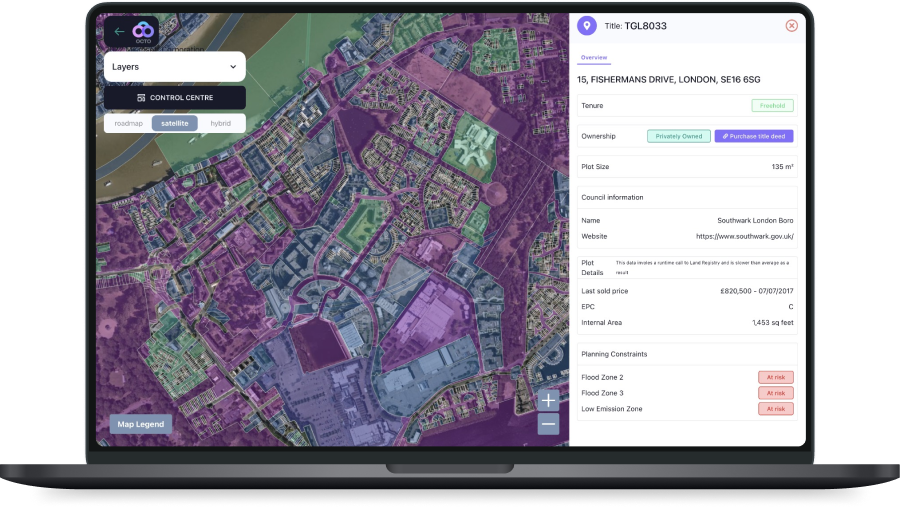Click the Title: TGL8033 heading
Screen dimensions: 900x508
(x=635, y=26)
